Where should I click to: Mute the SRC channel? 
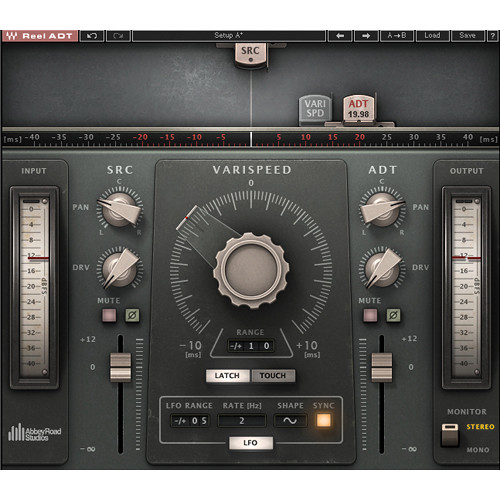109,315
